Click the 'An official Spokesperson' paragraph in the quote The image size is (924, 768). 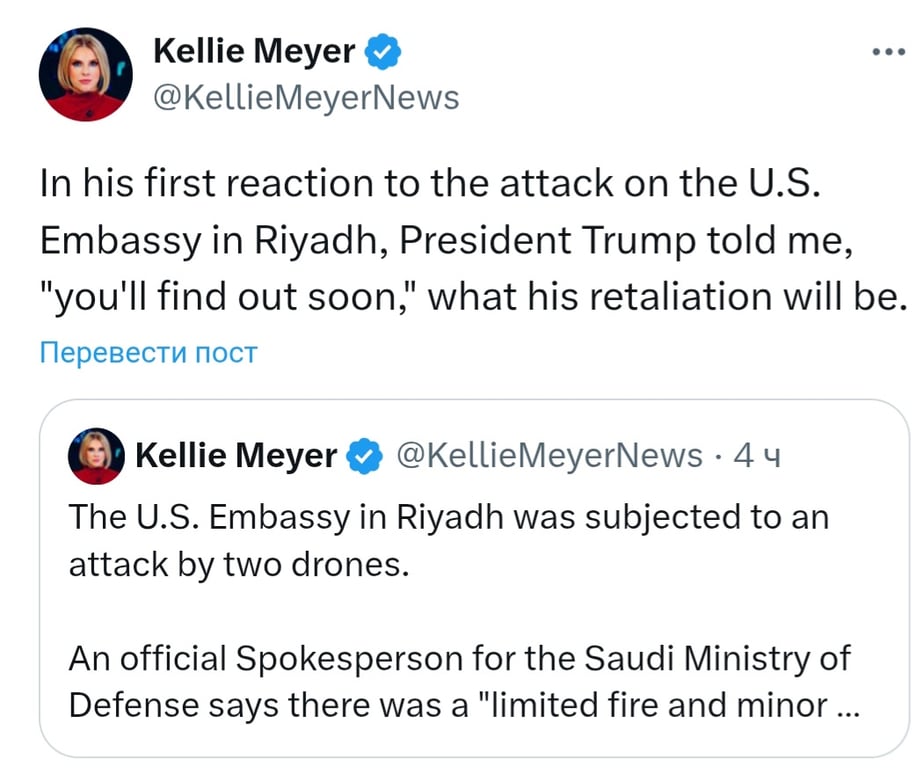[x=460, y=659]
